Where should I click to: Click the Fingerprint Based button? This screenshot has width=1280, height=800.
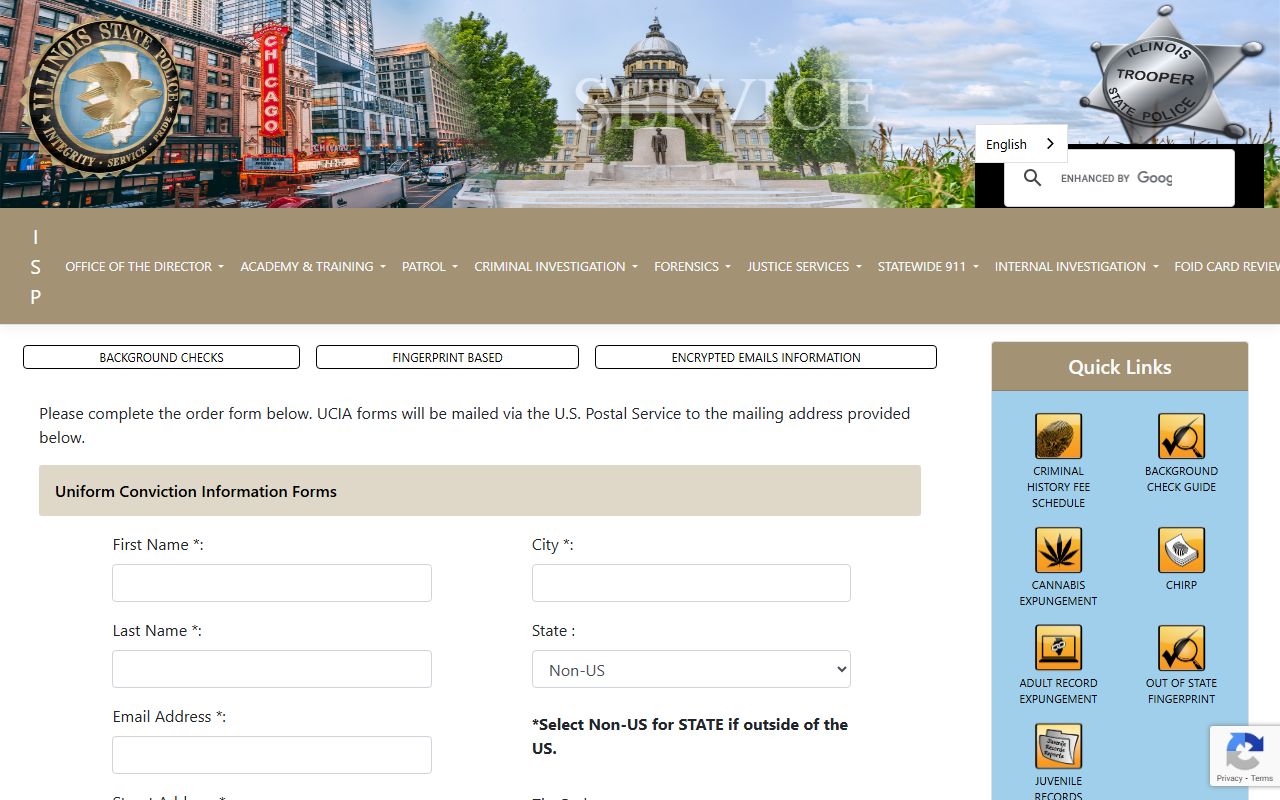pos(447,357)
